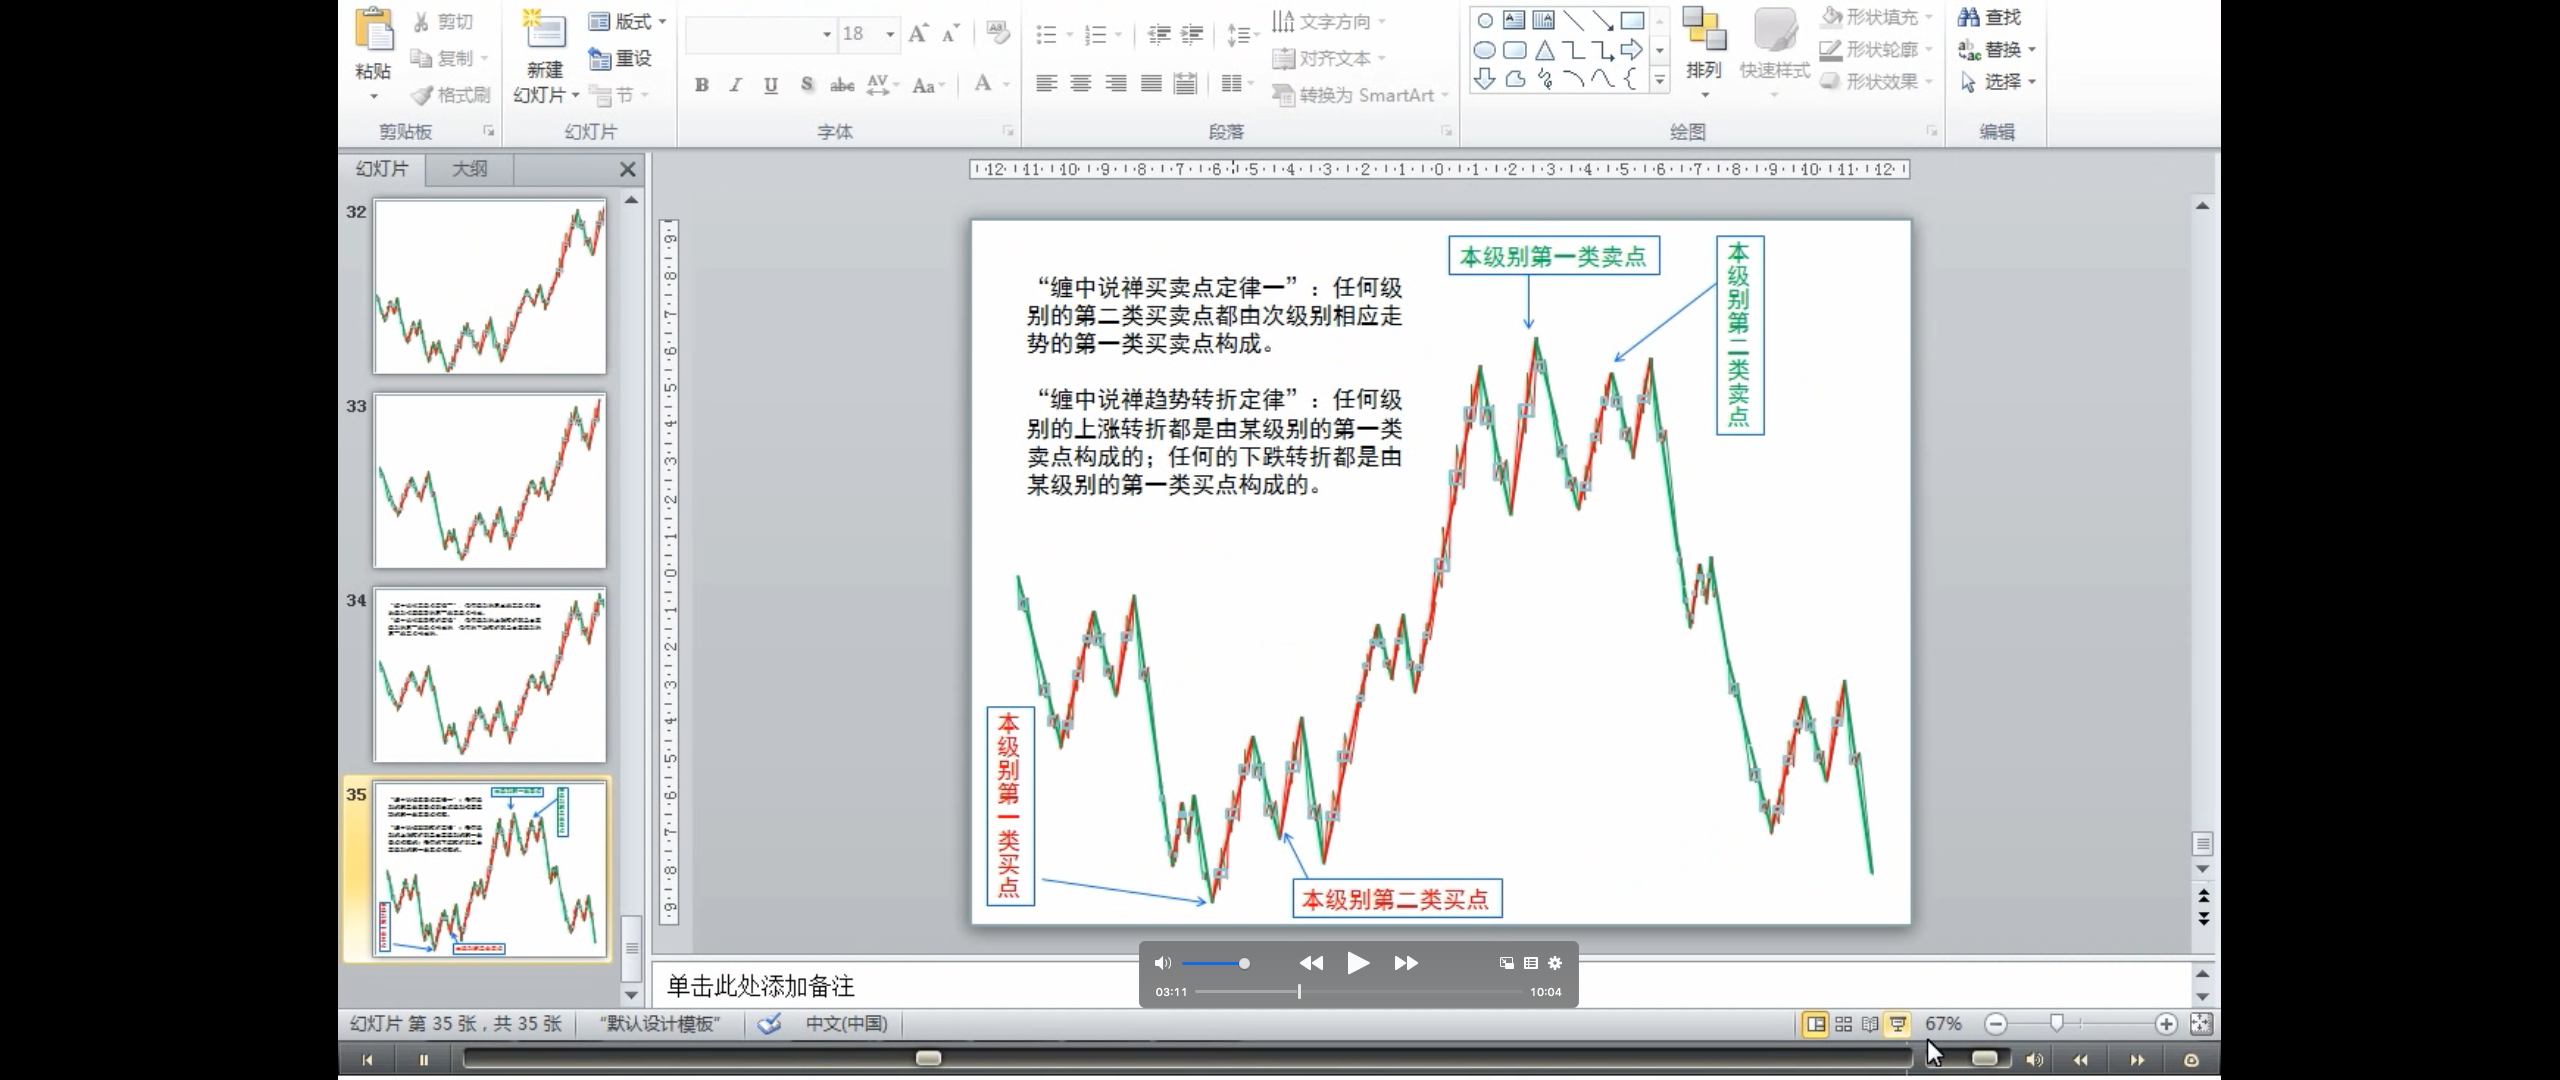Click the Cut (剪切) button

pos(444,21)
